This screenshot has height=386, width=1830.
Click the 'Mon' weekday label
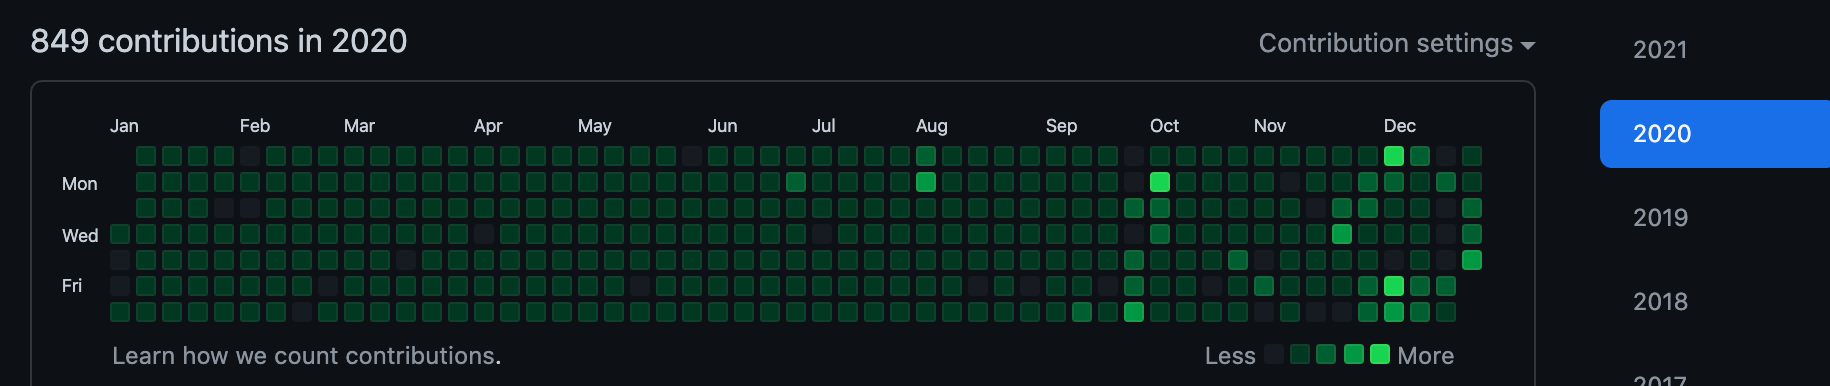click(x=79, y=184)
